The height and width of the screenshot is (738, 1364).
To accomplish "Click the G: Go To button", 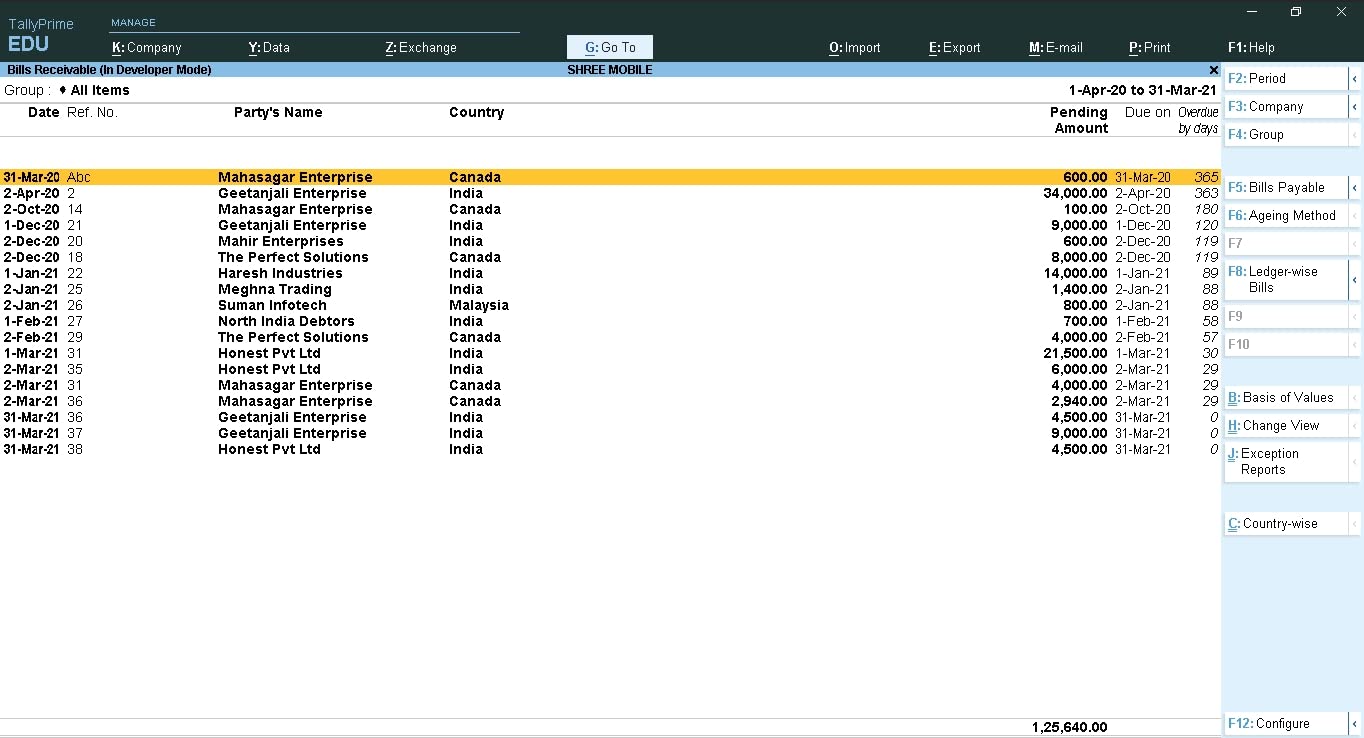I will (x=609, y=46).
